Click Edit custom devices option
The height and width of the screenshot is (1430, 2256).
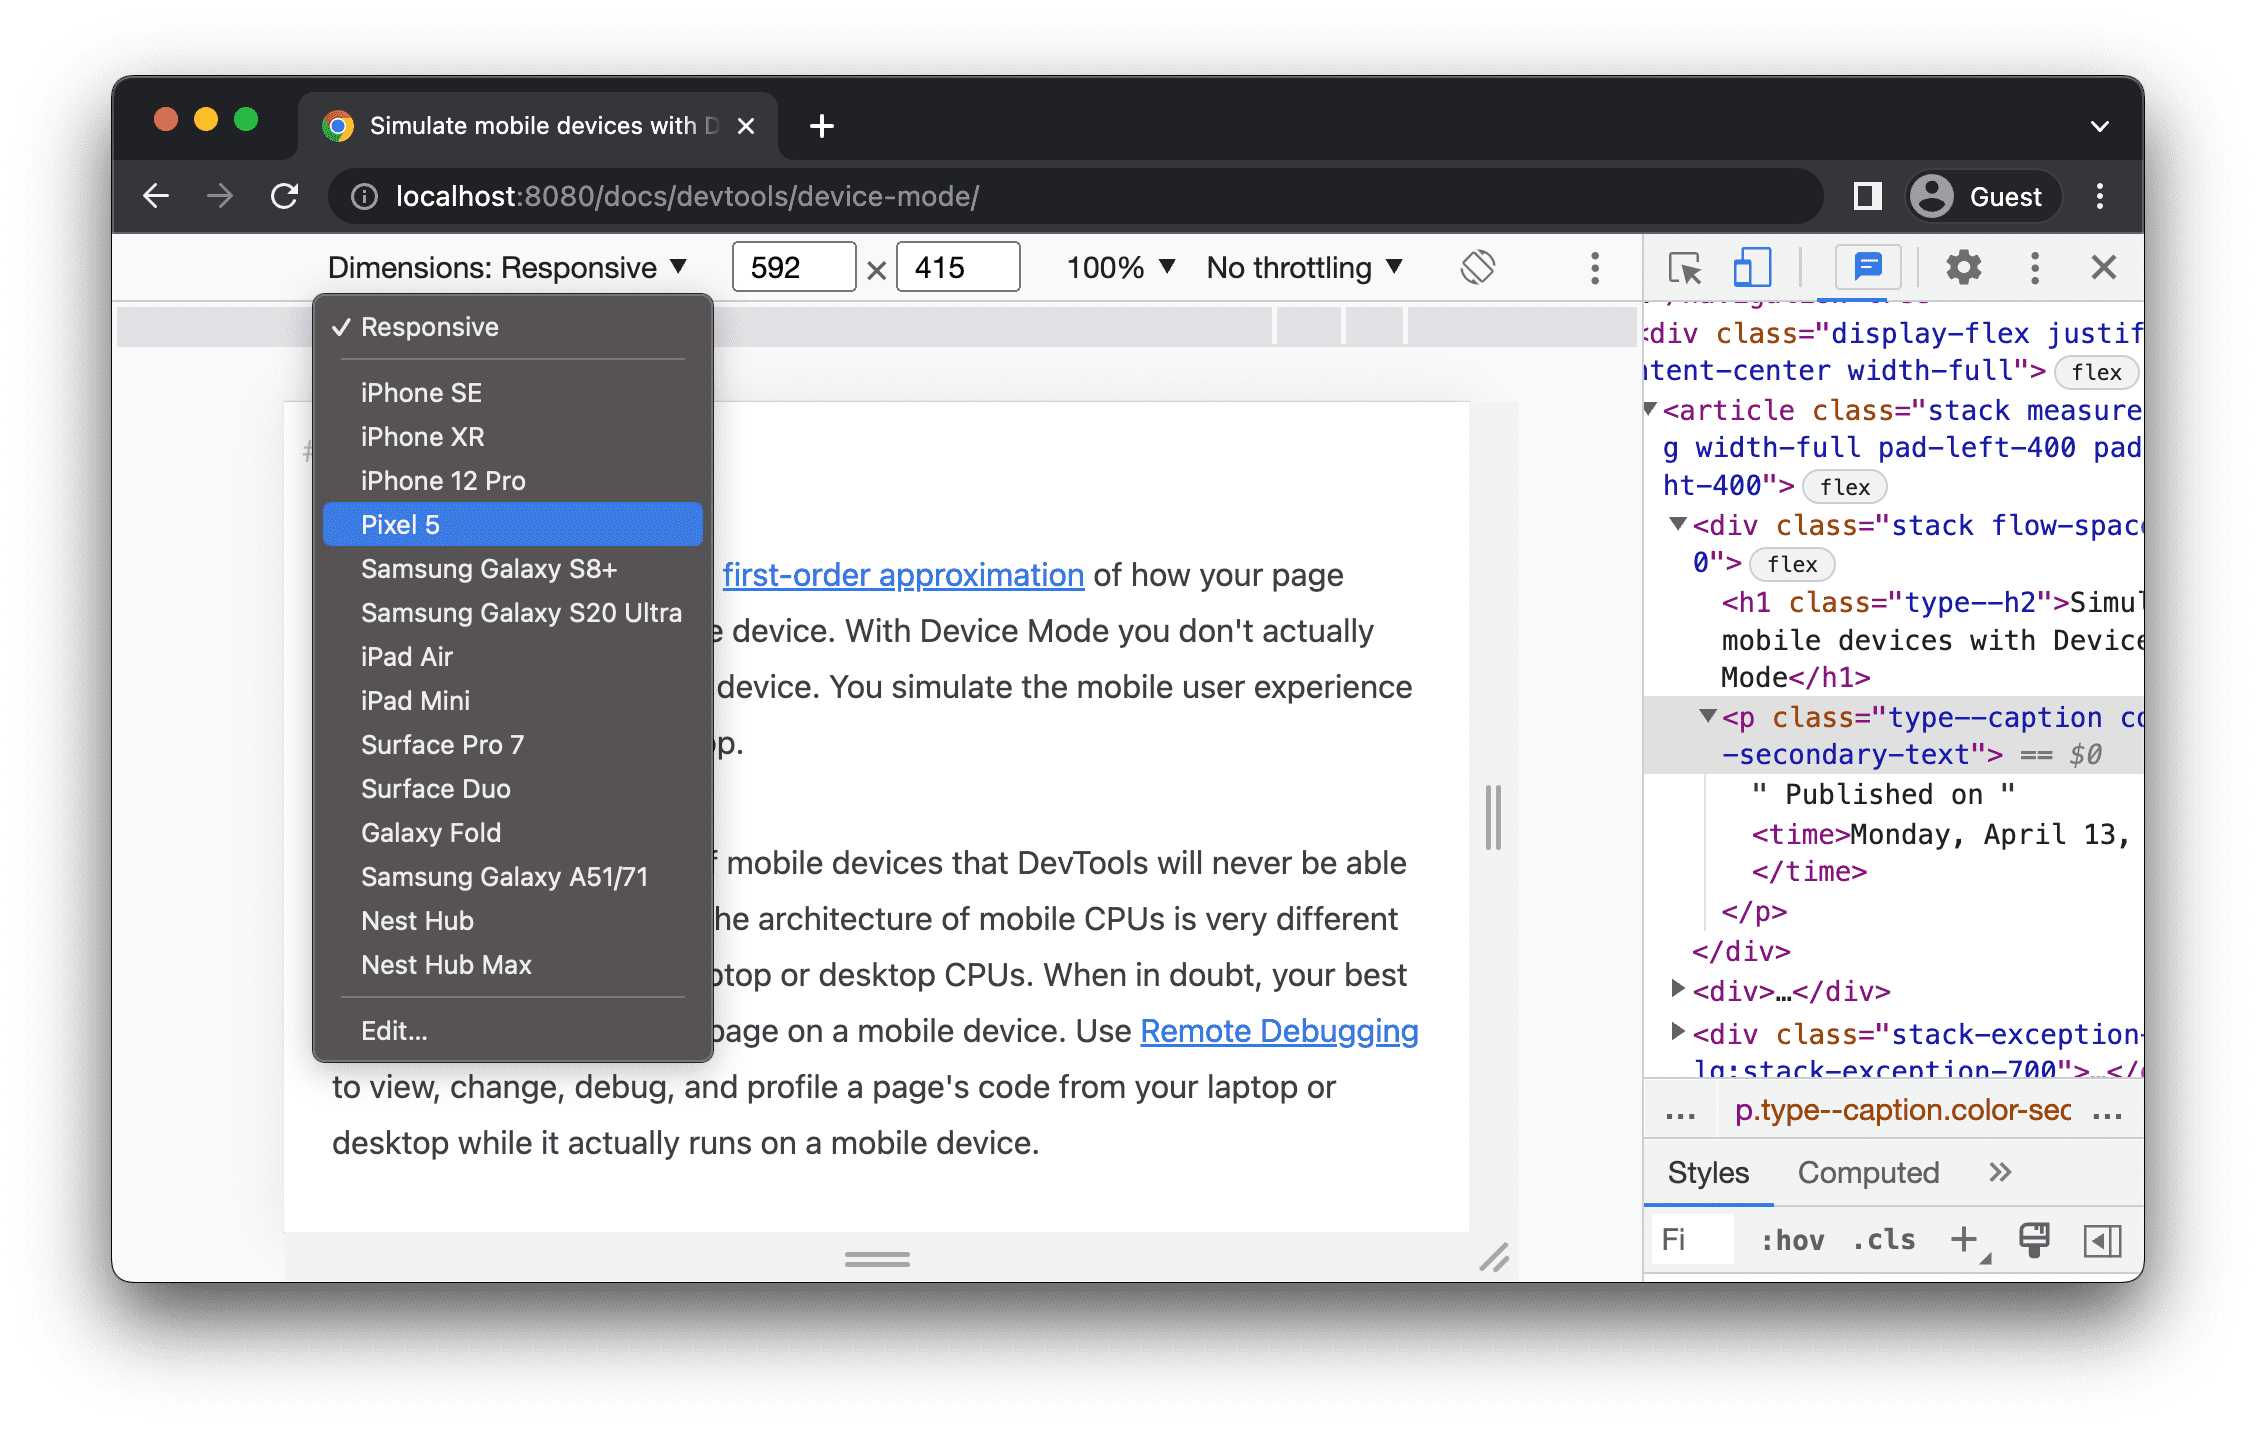tap(393, 1031)
